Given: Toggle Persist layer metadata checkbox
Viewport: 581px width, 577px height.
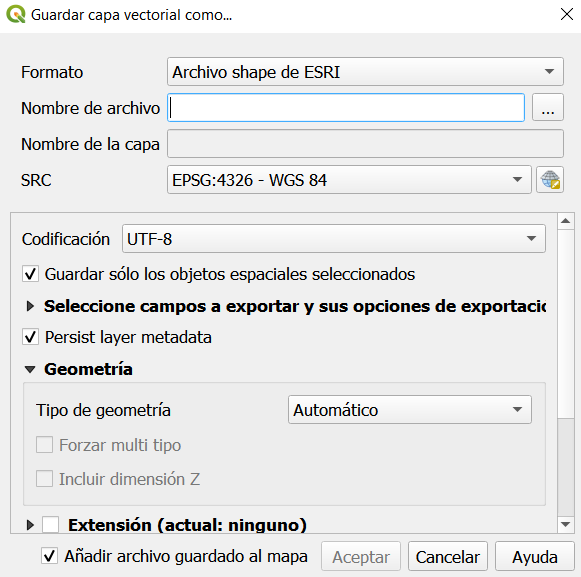Looking at the screenshot, I should click(30, 337).
